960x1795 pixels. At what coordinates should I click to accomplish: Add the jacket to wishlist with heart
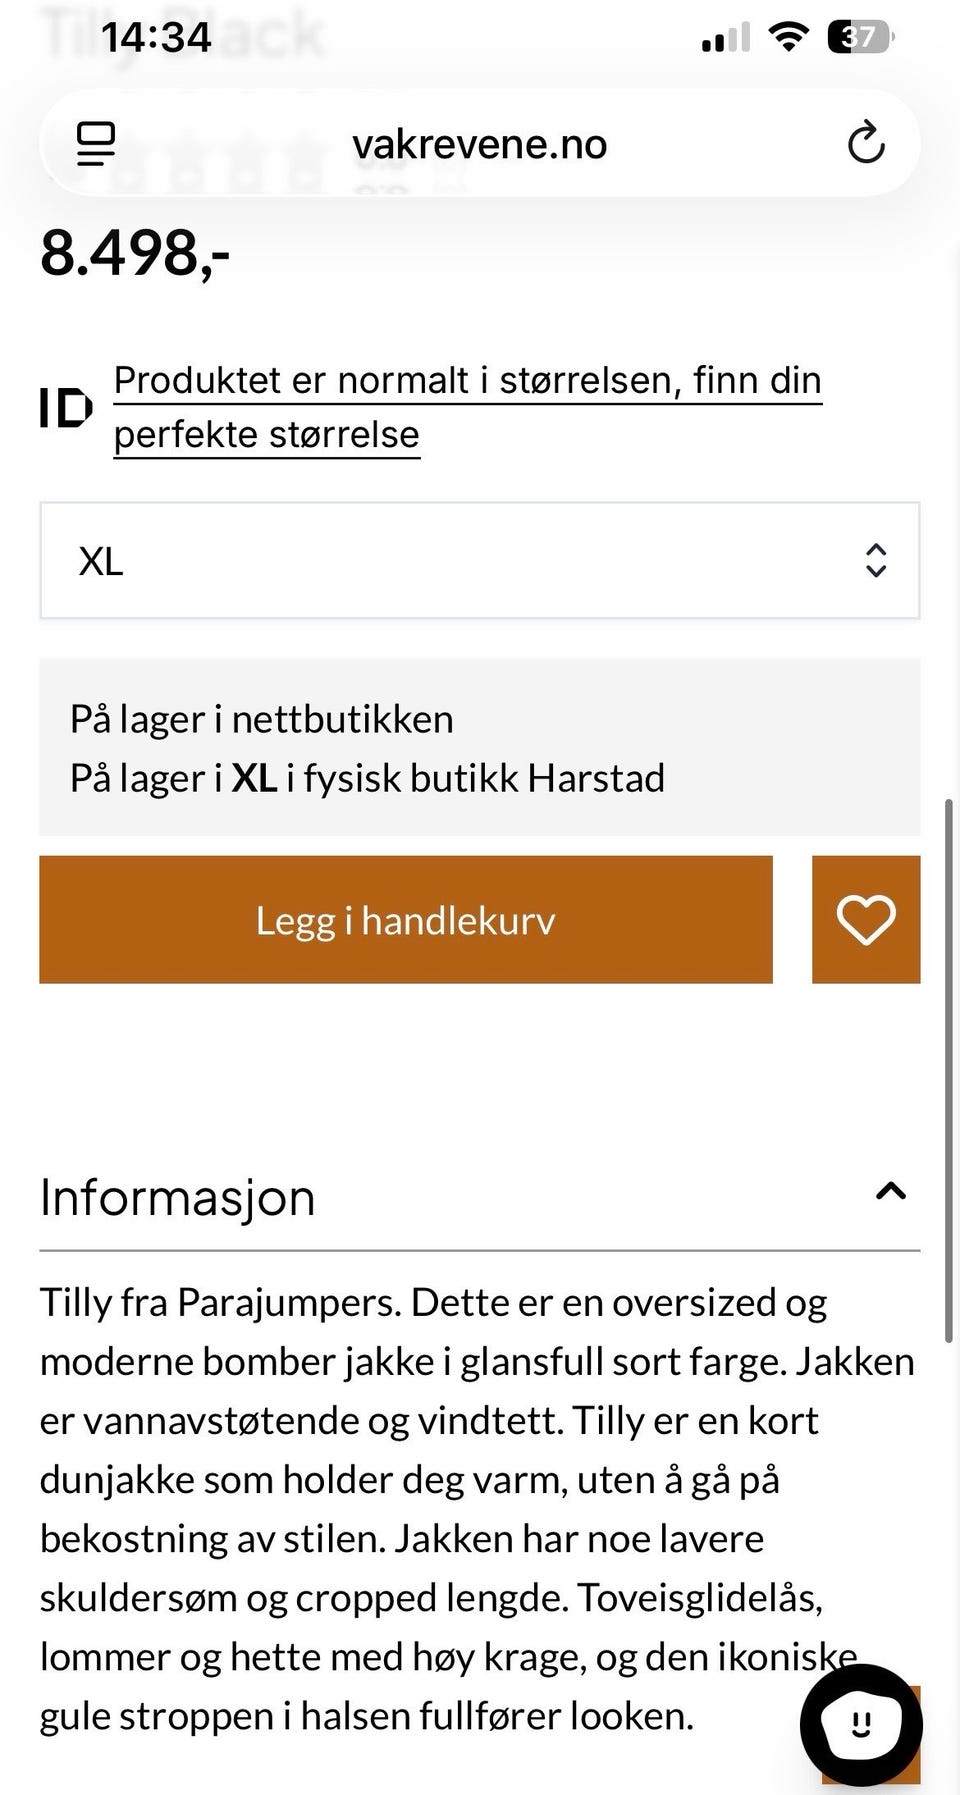866,920
